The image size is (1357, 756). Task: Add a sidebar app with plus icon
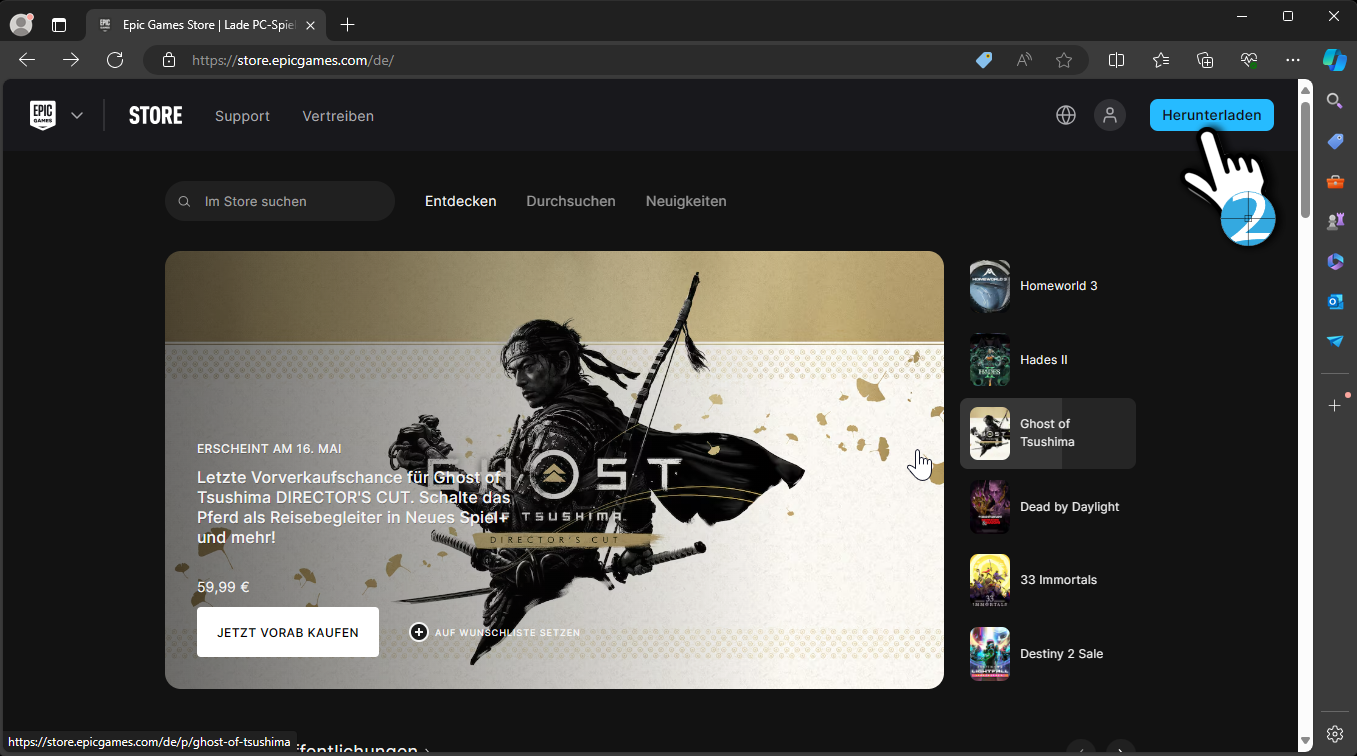click(x=1335, y=406)
